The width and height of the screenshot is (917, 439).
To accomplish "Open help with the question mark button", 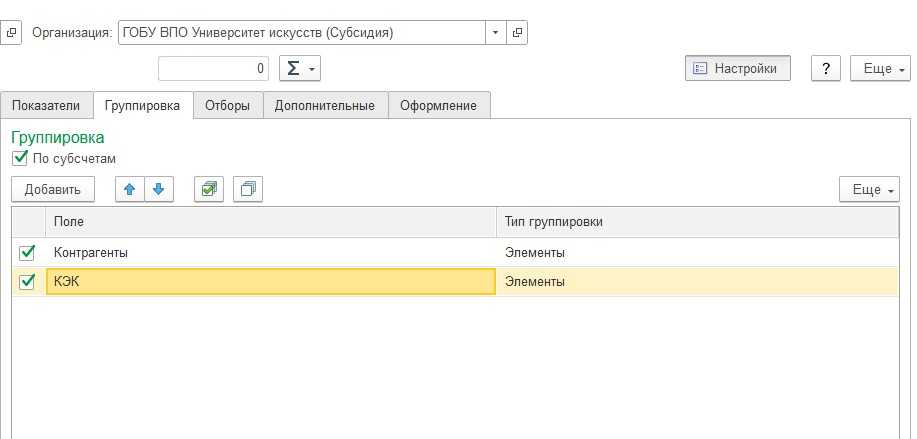I will [x=825, y=68].
